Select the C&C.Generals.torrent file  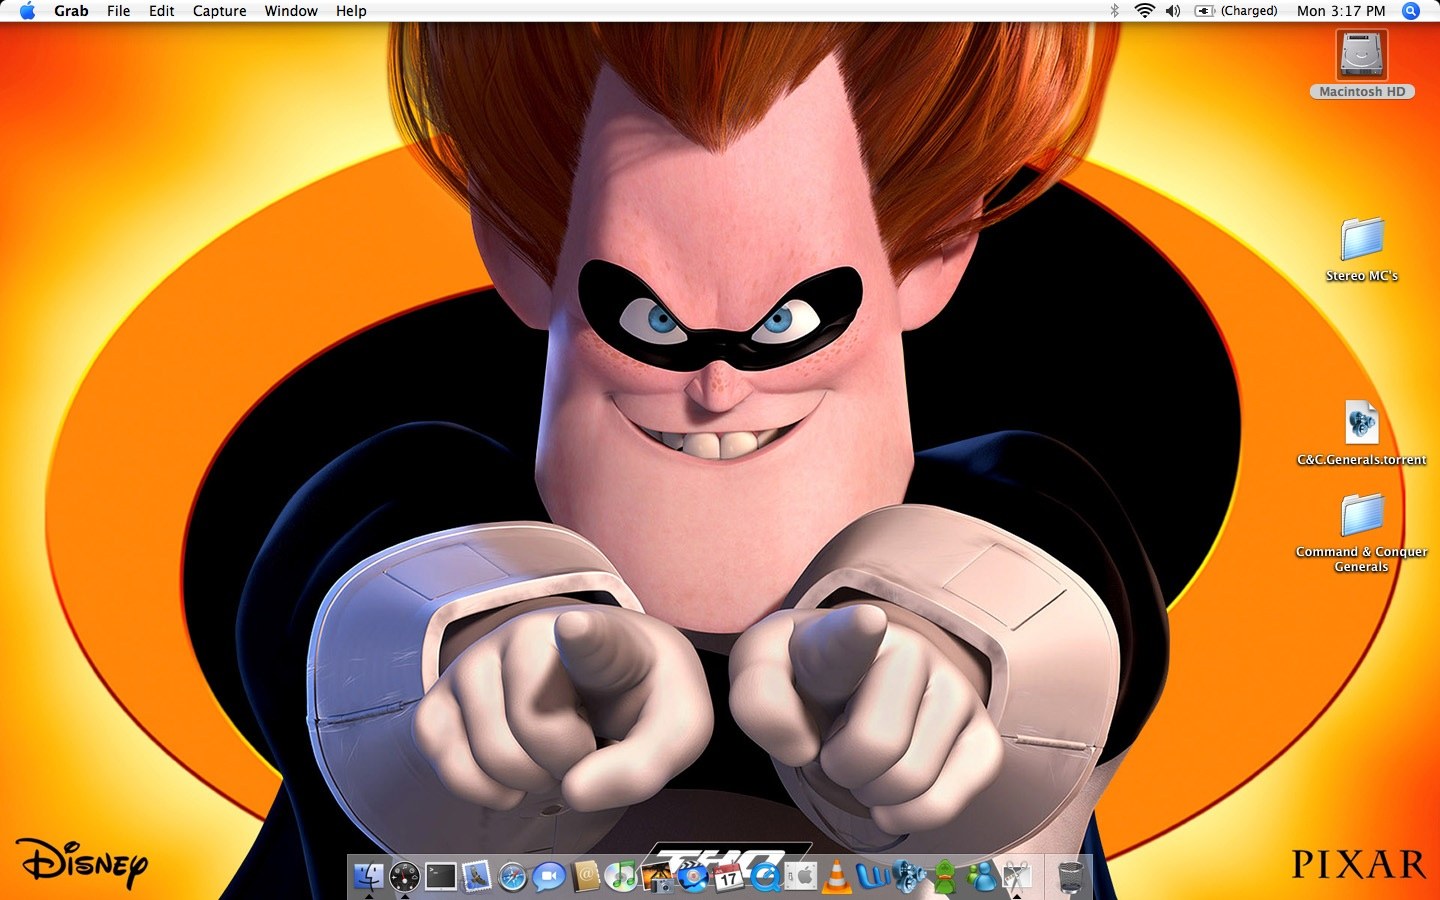(1362, 433)
